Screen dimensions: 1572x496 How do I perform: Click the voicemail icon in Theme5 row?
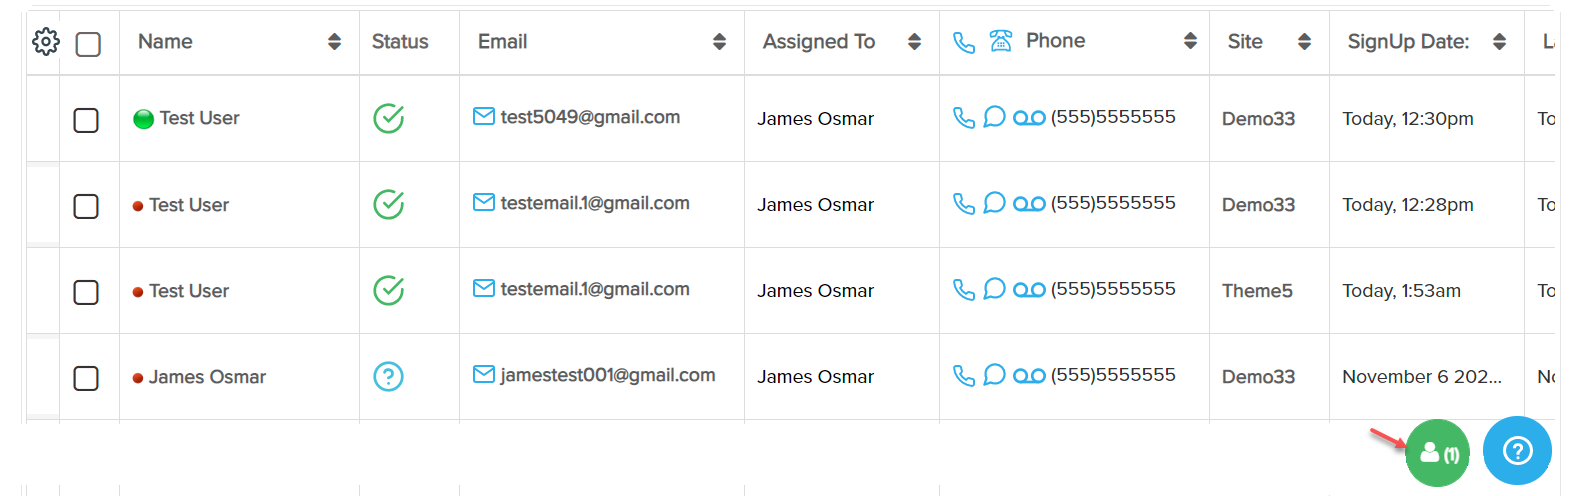pyautogui.click(x=1029, y=290)
